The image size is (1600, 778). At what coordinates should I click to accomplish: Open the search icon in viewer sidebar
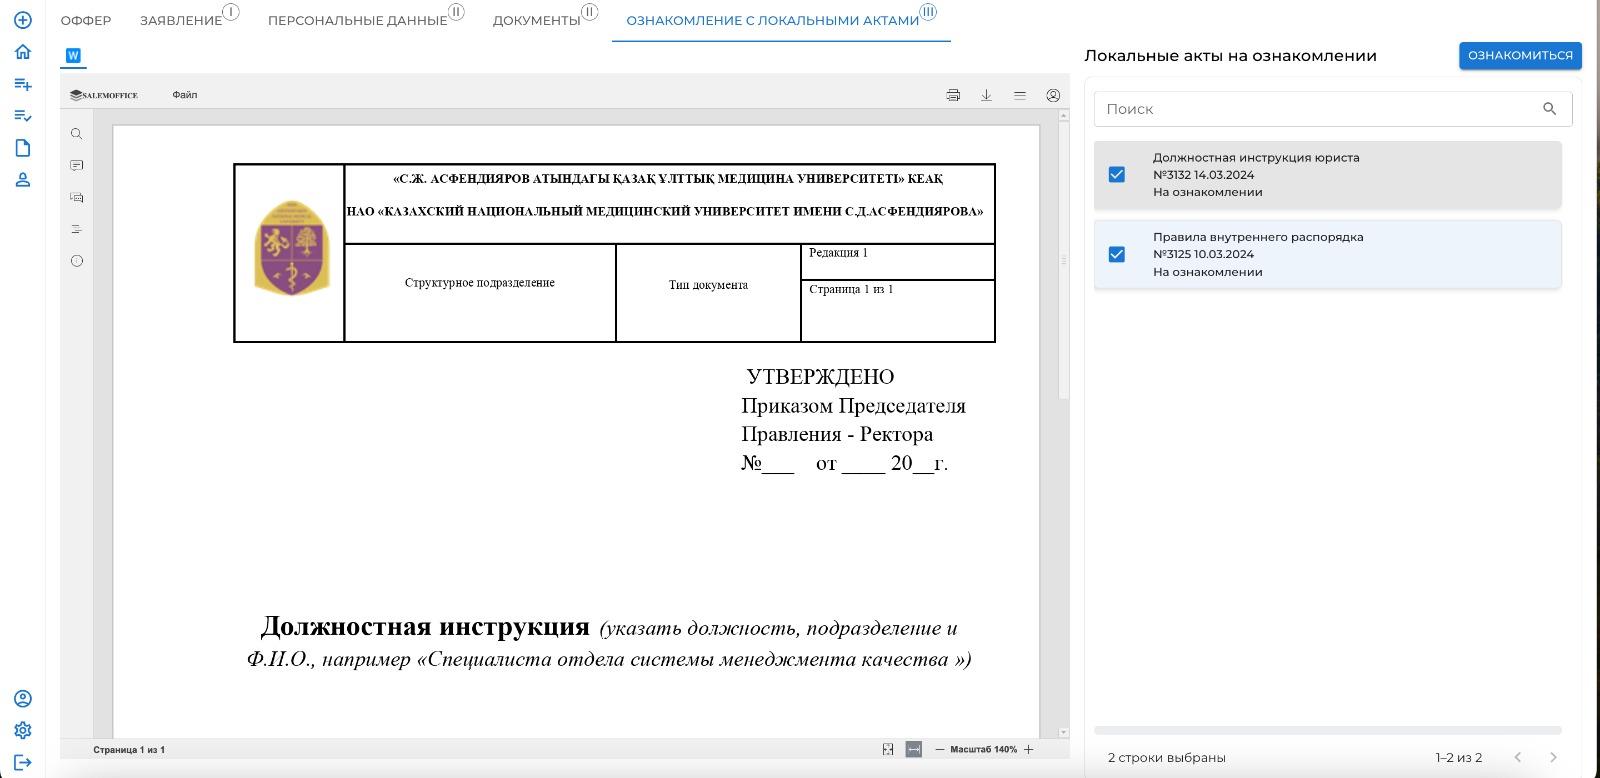77,134
